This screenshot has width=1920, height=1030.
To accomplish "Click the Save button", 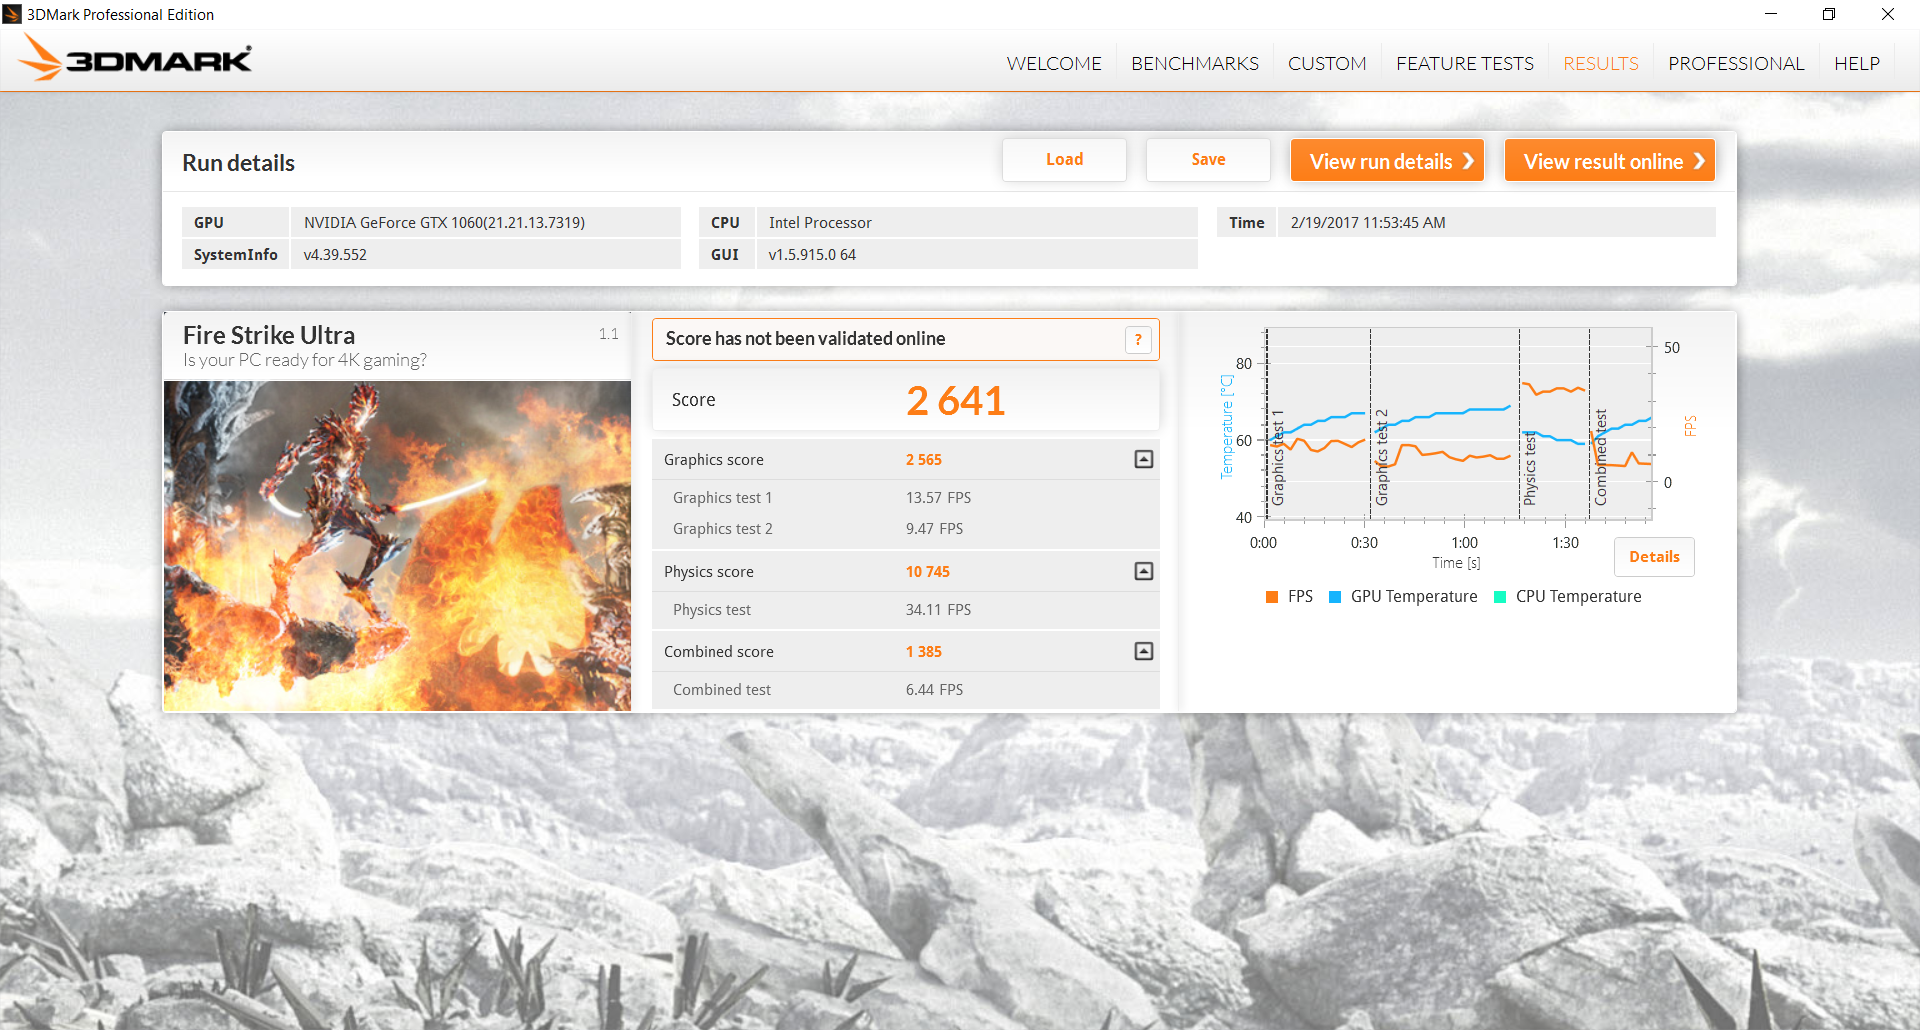I will pyautogui.click(x=1208, y=160).
